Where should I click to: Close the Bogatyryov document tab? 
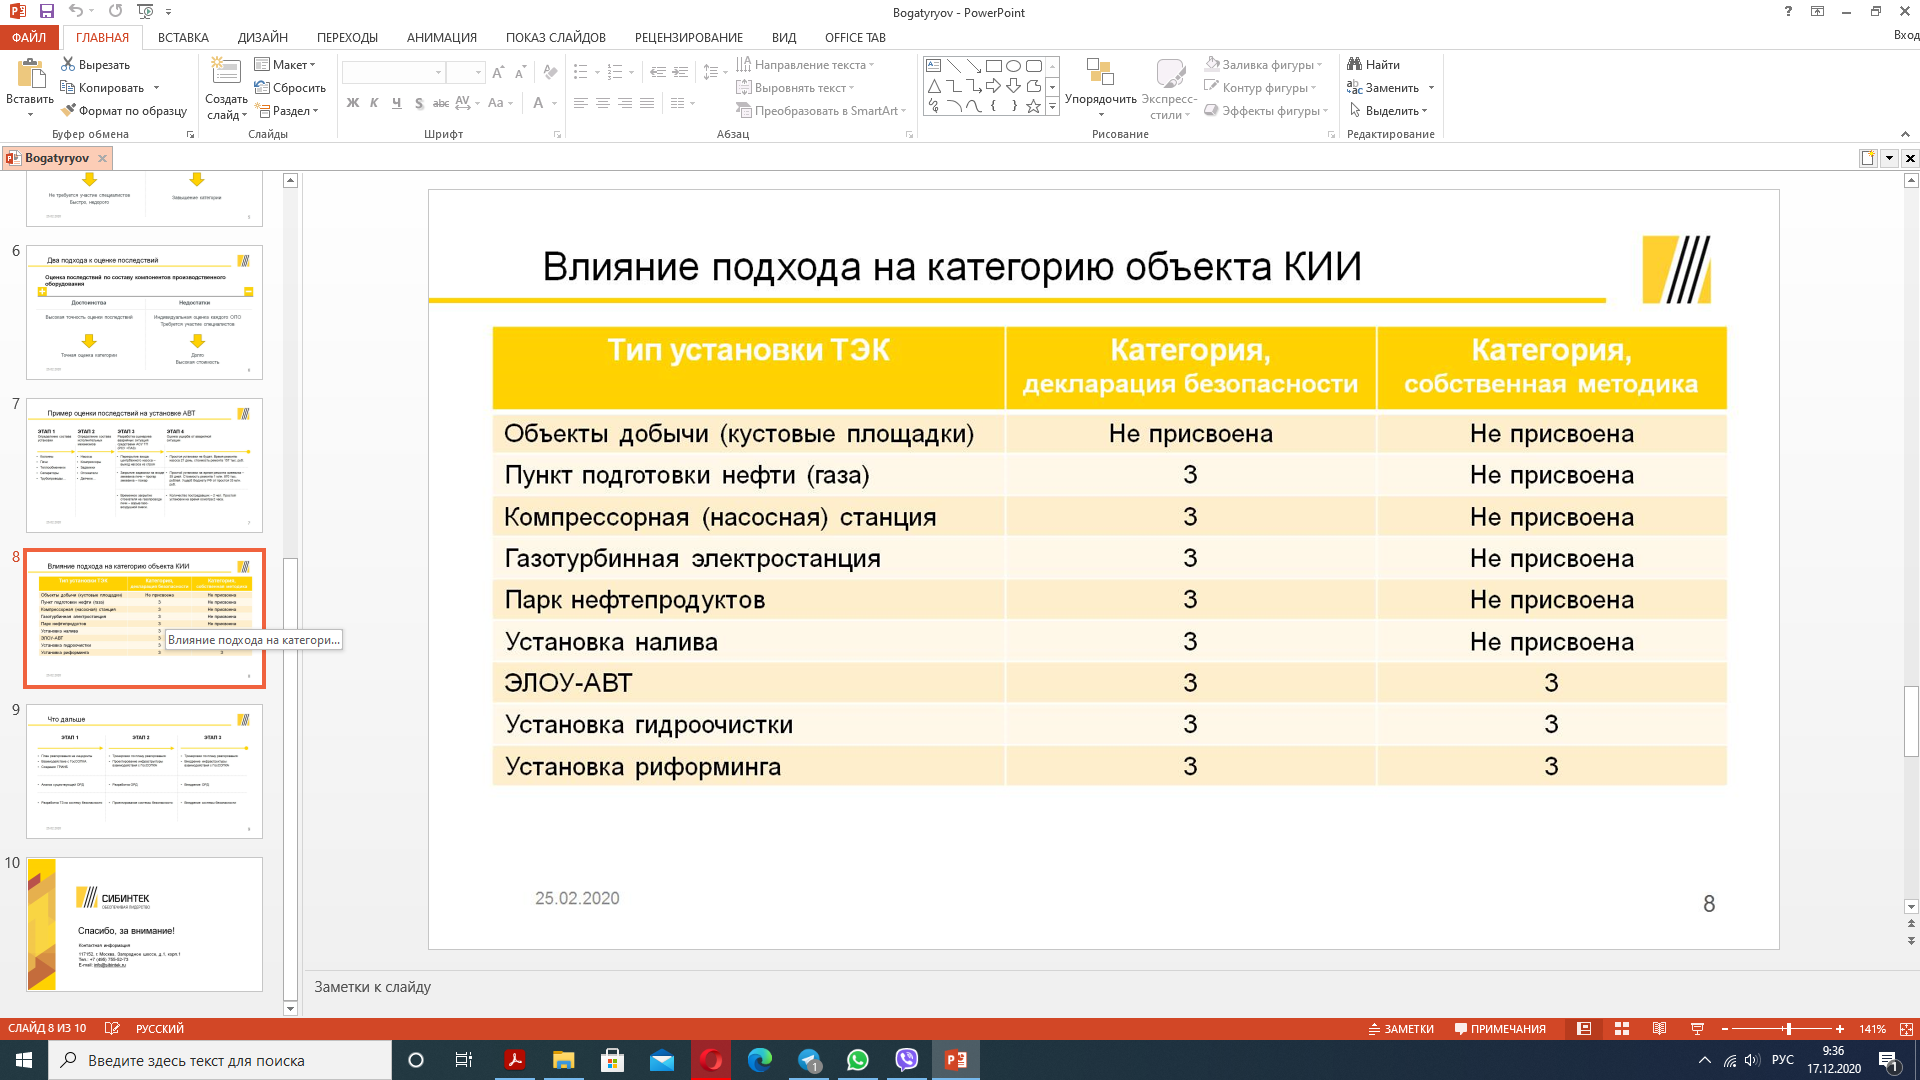102,158
